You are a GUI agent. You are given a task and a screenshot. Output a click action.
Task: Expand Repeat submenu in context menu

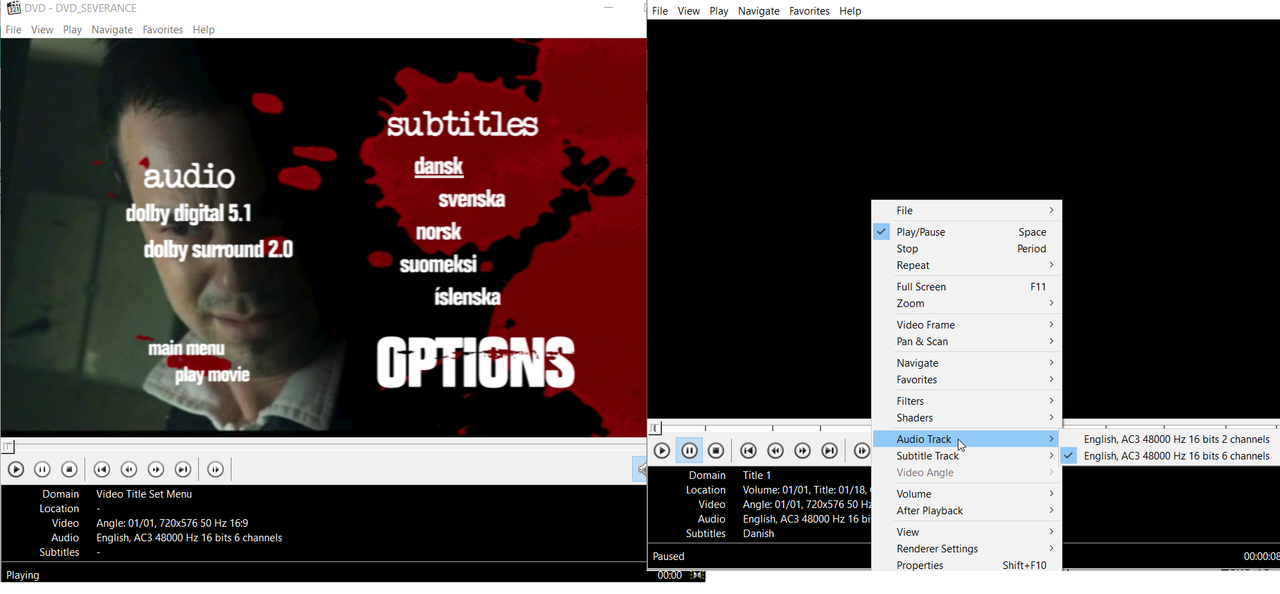(x=966, y=266)
